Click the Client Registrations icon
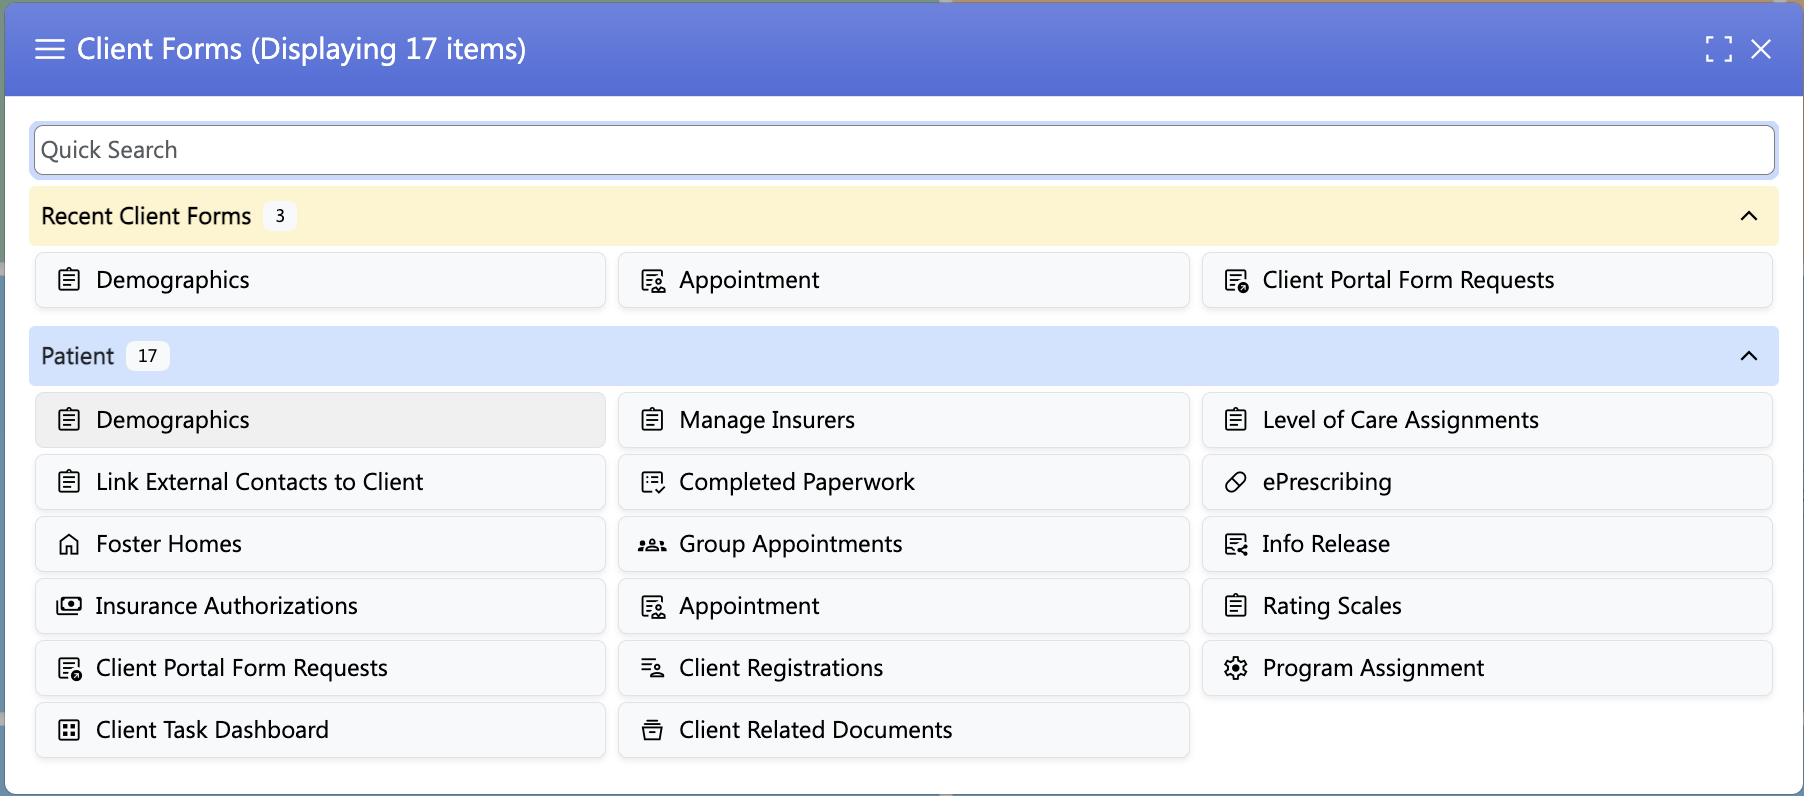Screen dimensions: 1804x796 pos(652,668)
